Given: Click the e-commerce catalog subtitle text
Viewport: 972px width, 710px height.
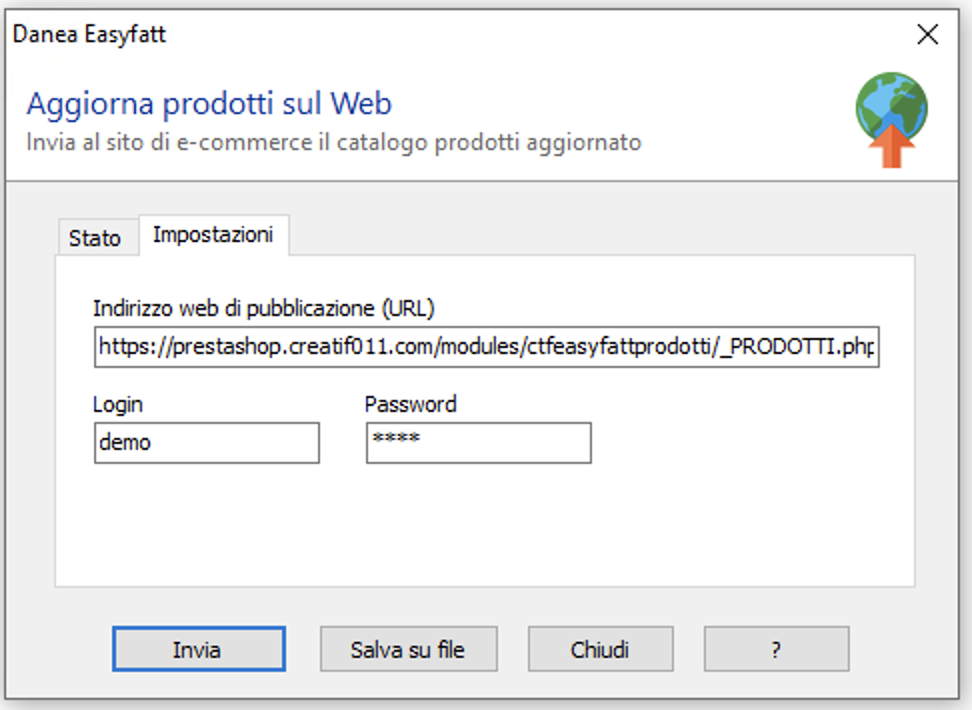Looking at the screenshot, I should click(334, 142).
